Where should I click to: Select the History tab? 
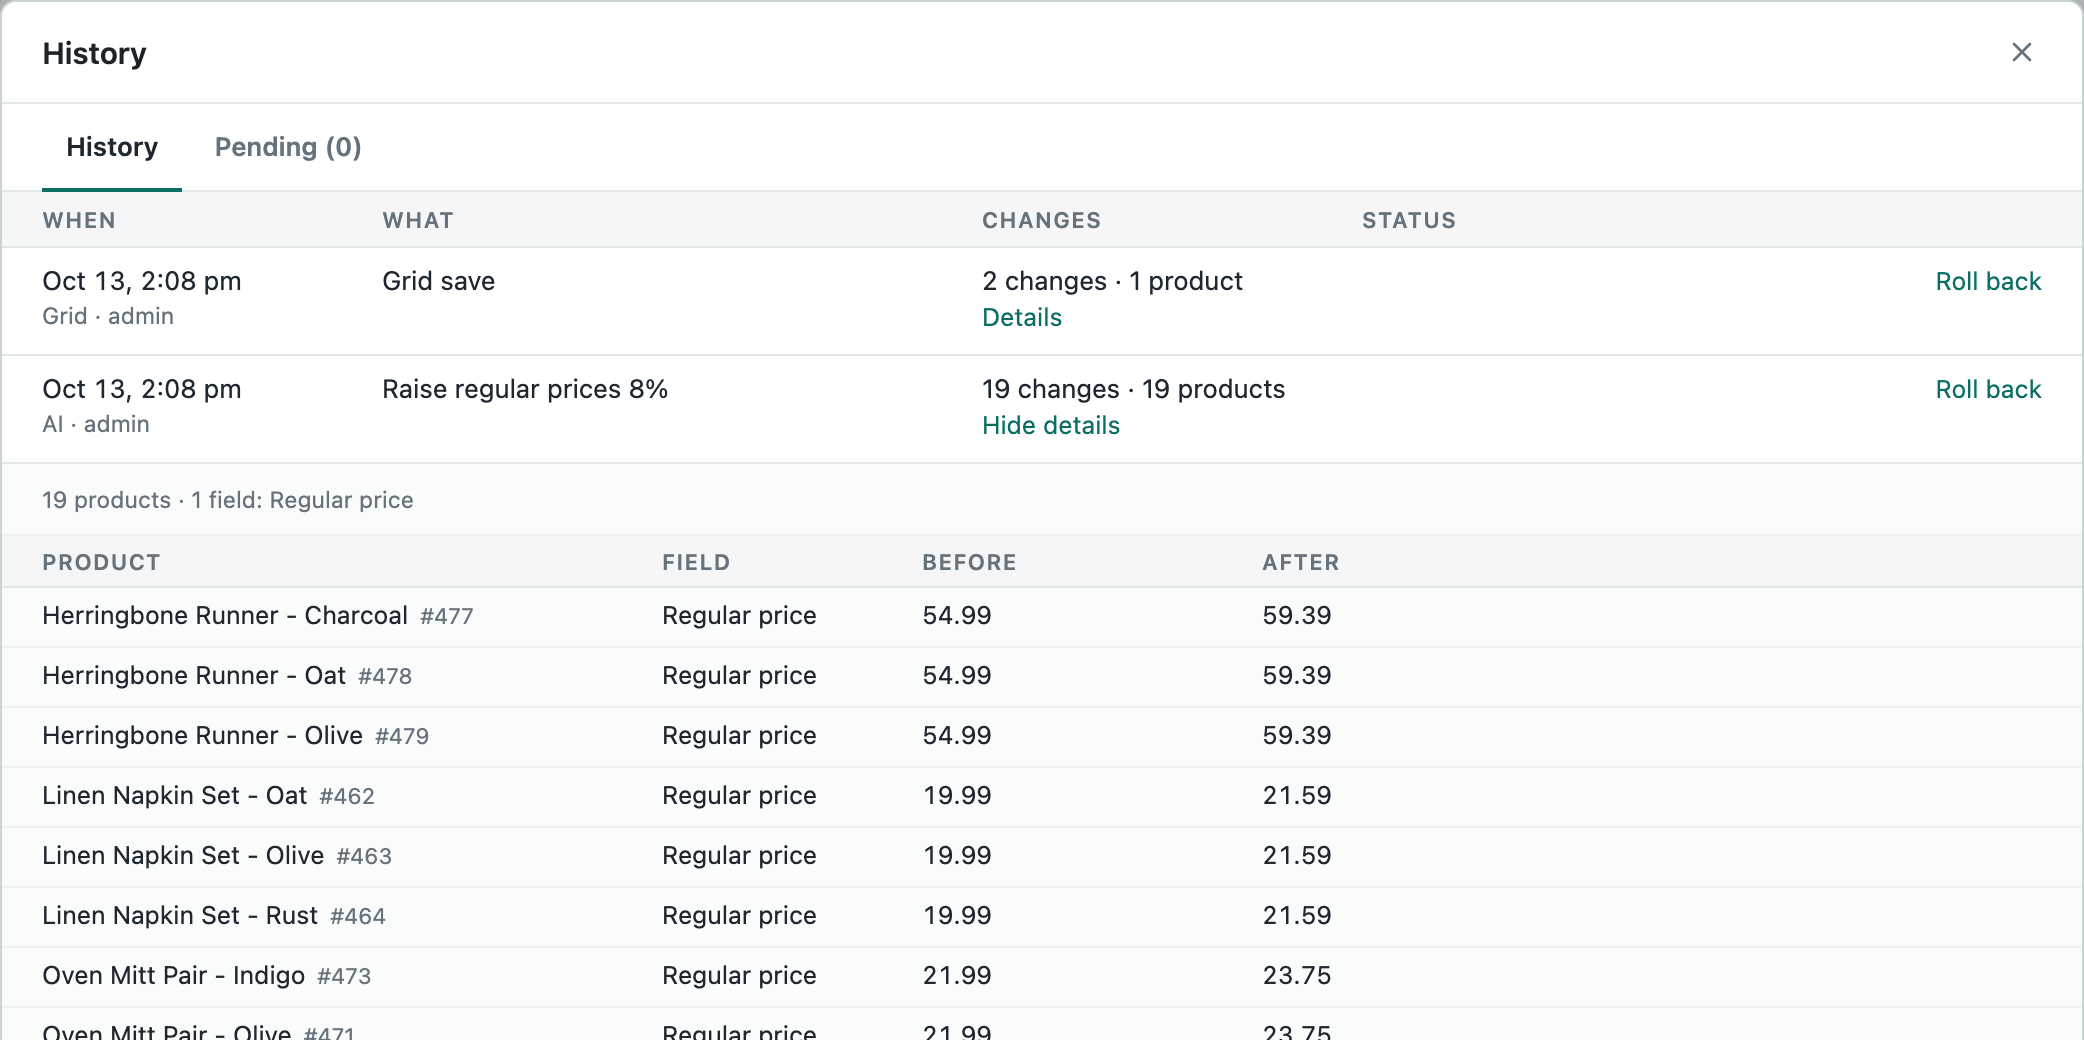(112, 147)
